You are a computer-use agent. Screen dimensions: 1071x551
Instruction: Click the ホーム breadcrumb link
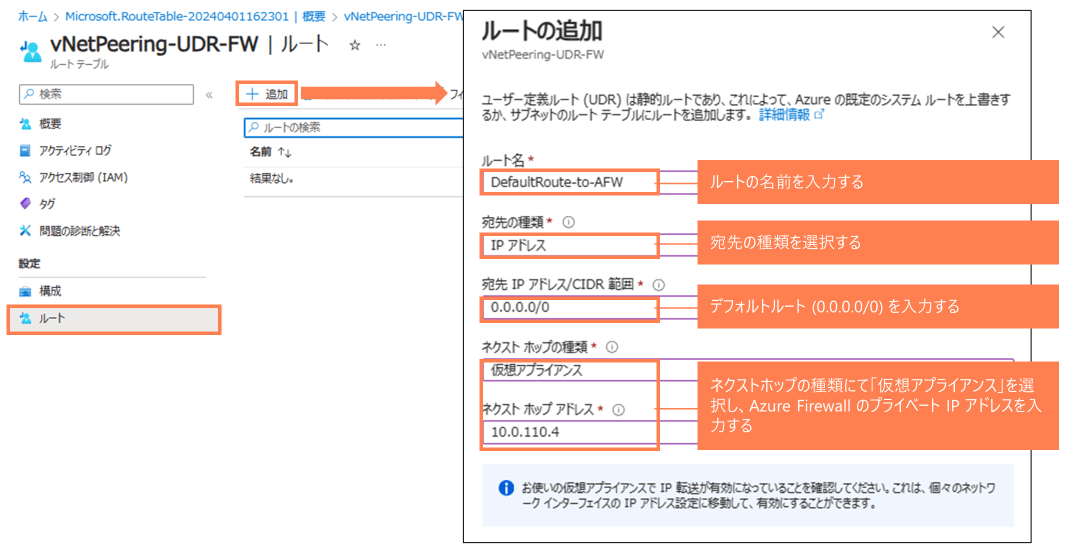(x=33, y=16)
